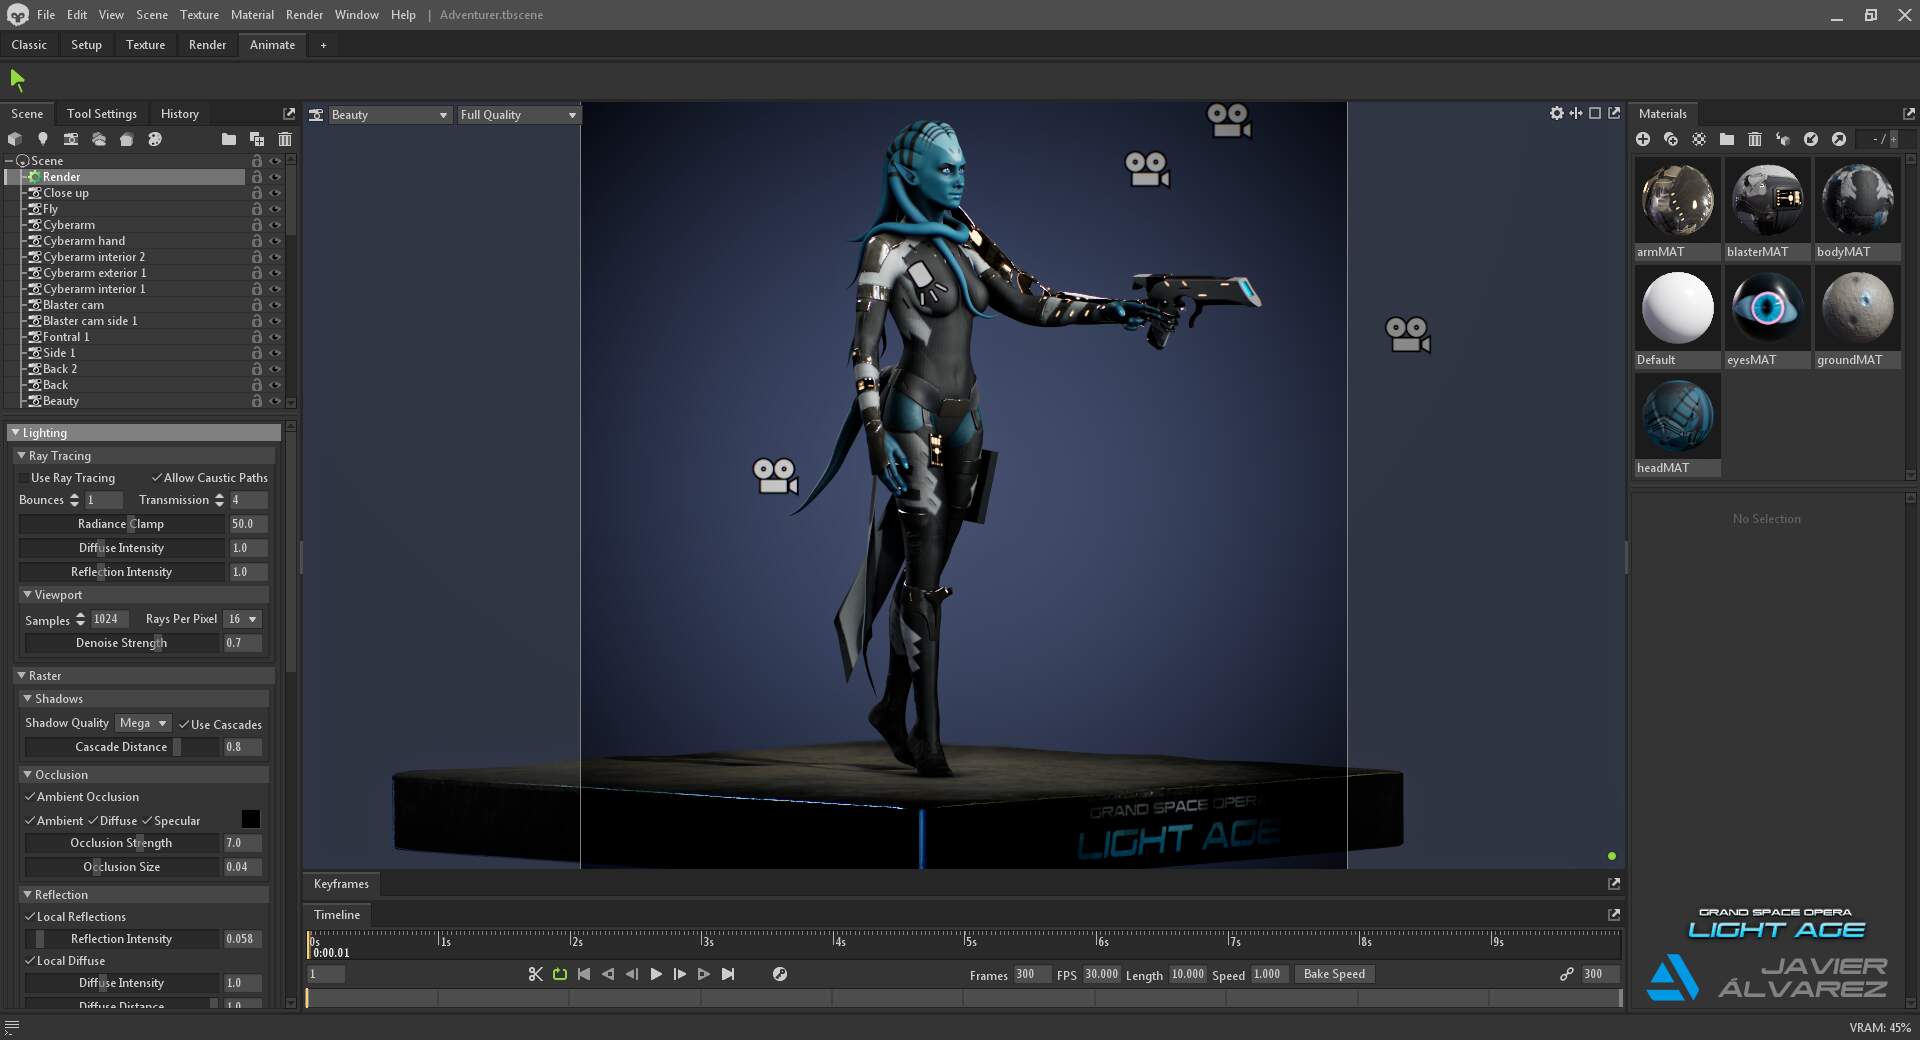Toggle Specular occlusion checkbox
This screenshot has width=1920, height=1040.
[147, 821]
